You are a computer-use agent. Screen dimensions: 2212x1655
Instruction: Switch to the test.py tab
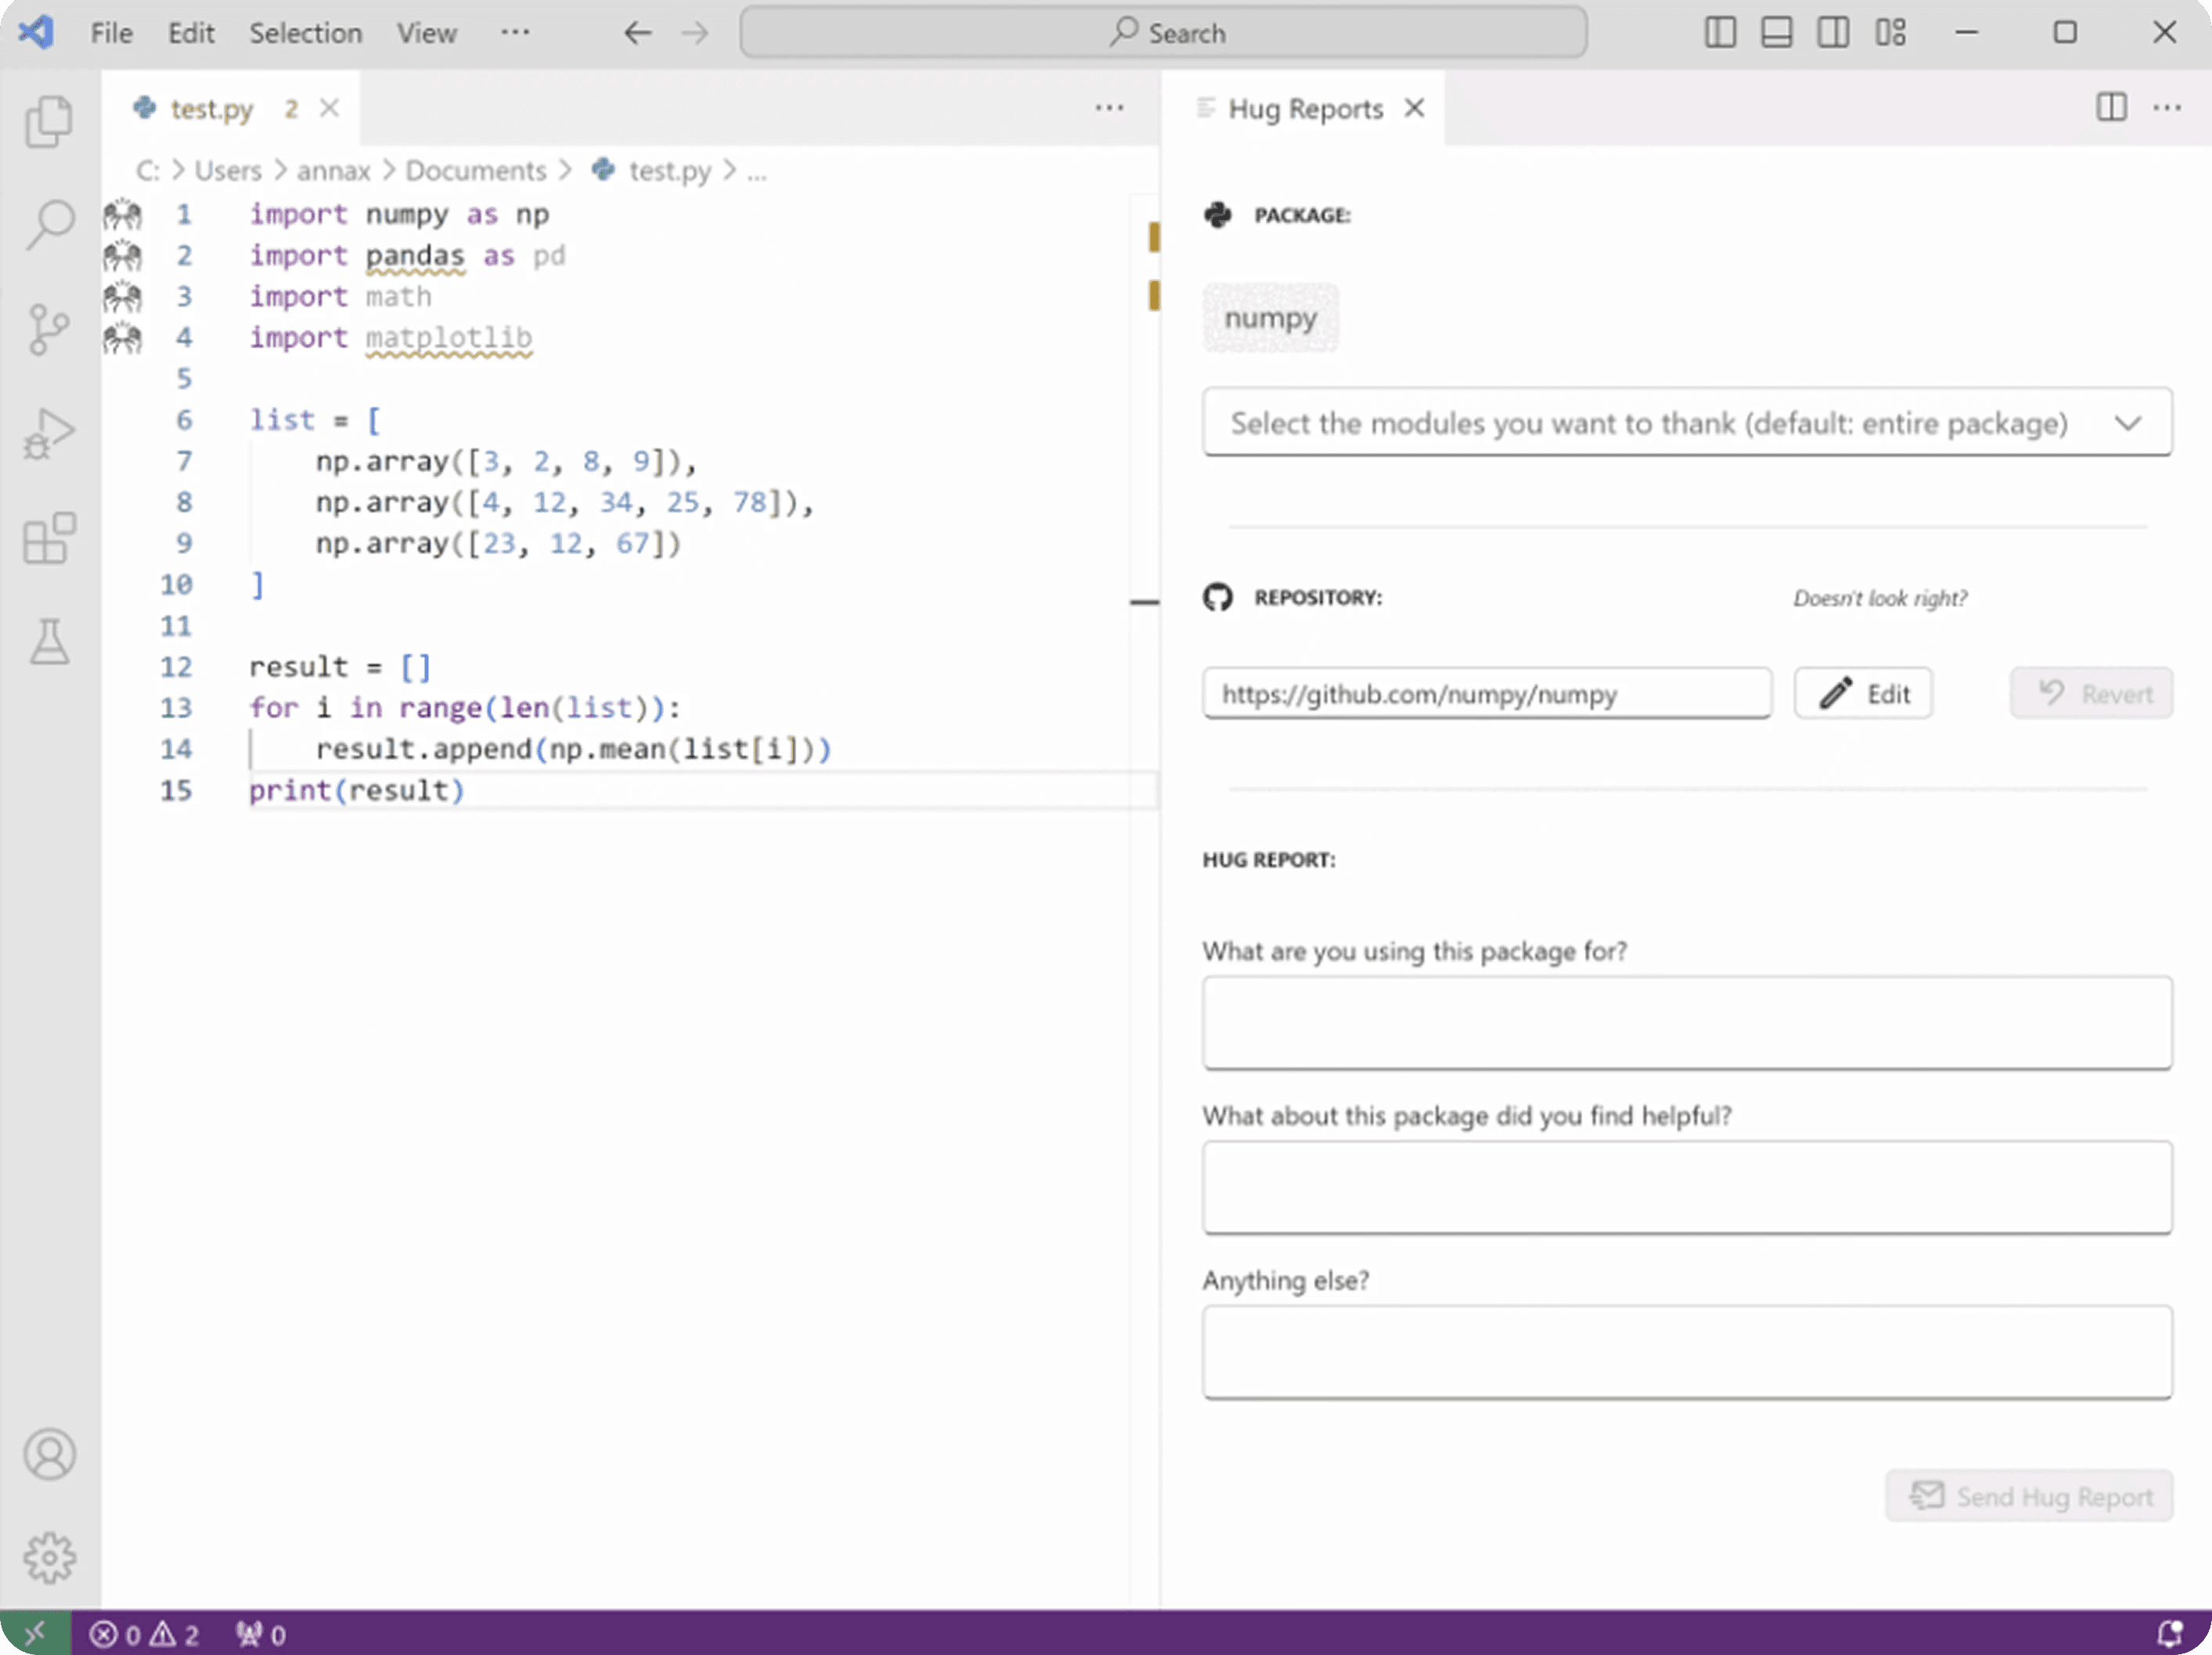click(211, 108)
